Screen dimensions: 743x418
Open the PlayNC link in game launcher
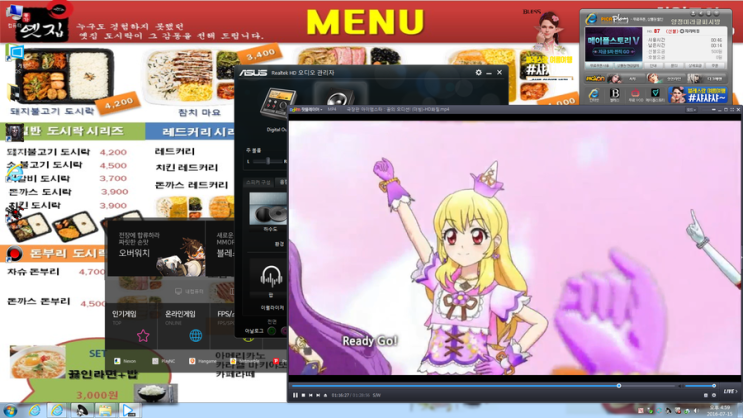click(x=163, y=361)
